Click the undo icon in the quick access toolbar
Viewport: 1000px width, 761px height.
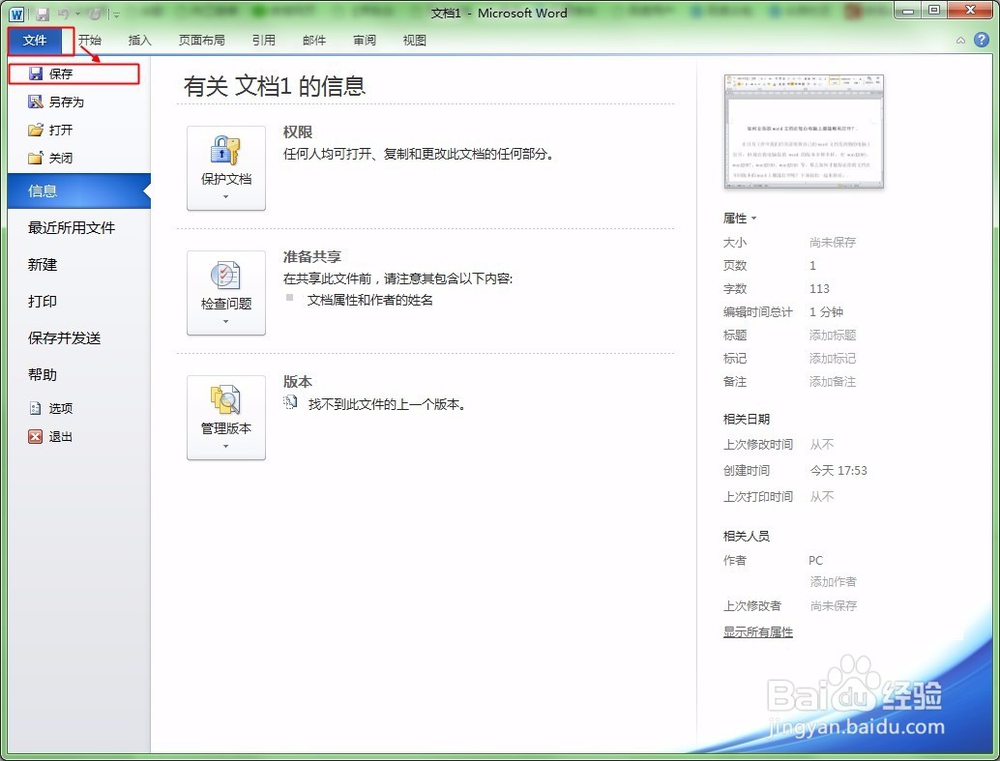pyautogui.click(x=64, y=14)
